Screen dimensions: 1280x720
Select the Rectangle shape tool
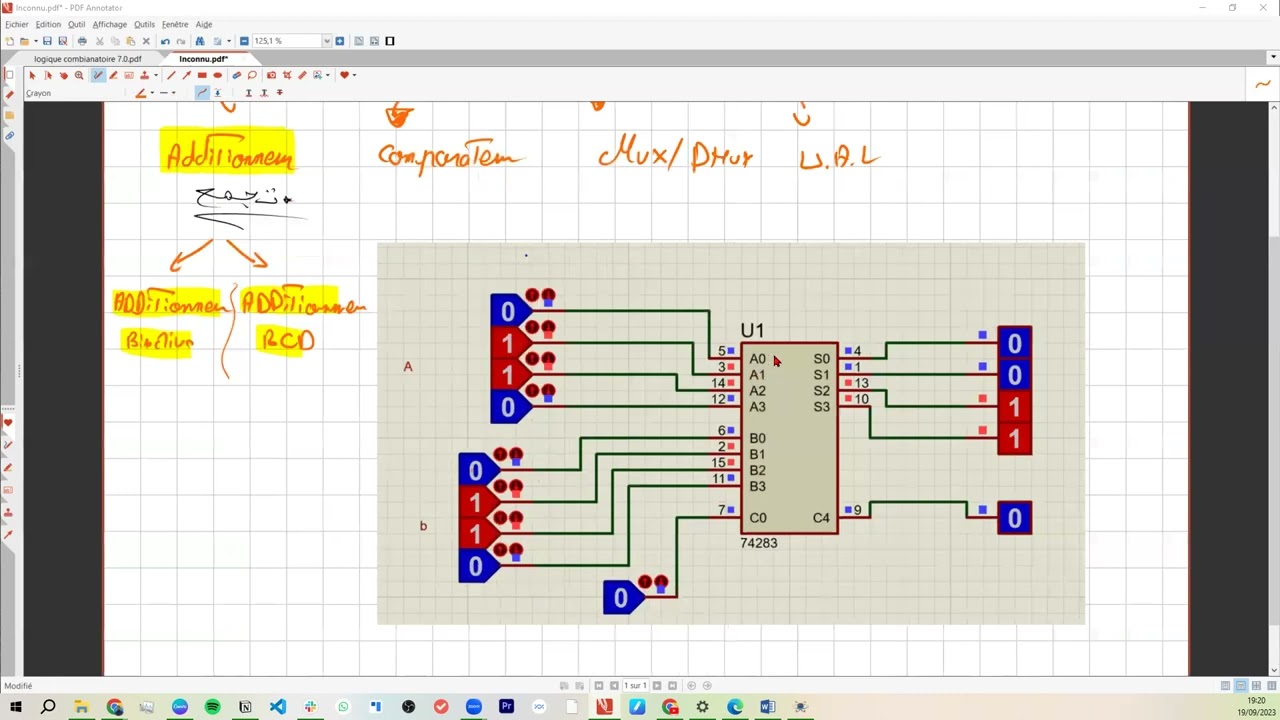pyautogui.click(x=202, y=75)
